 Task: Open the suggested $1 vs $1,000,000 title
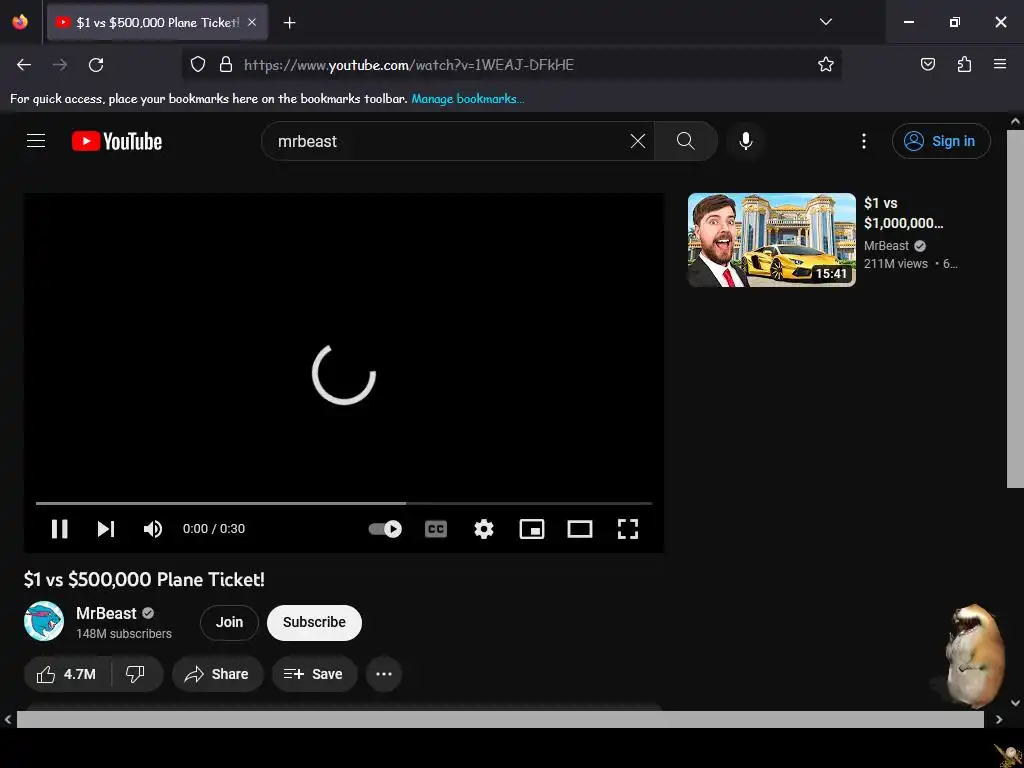click(x=903, y=213)
